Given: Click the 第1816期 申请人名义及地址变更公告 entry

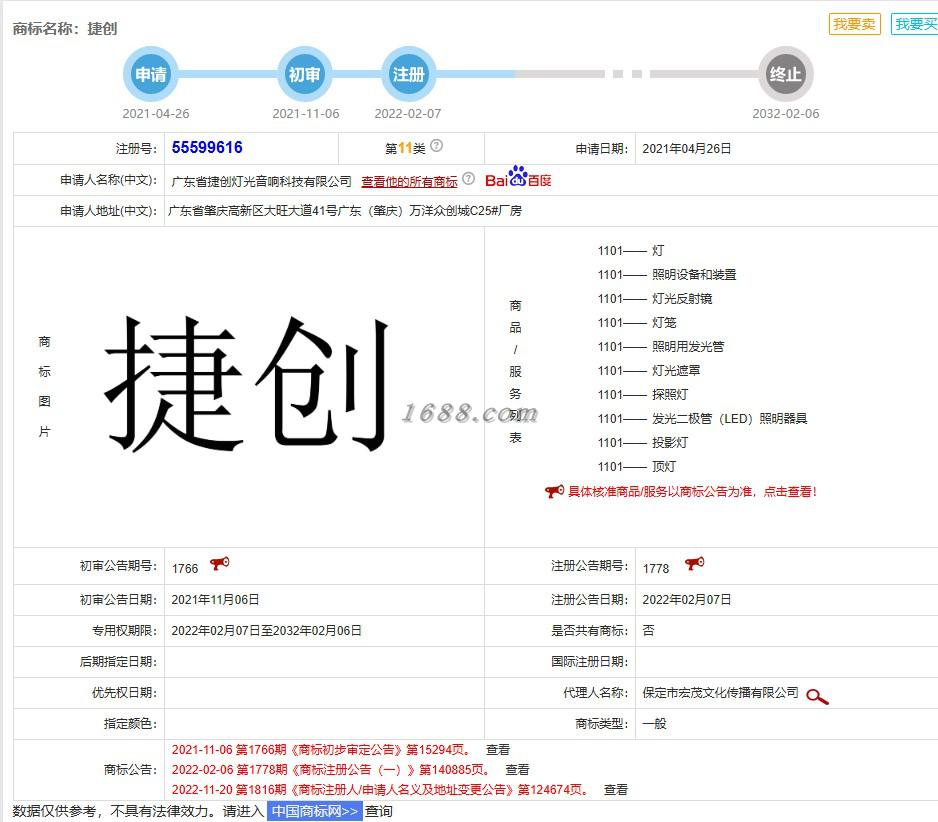Looking at the screenshot, I should 380,790.
